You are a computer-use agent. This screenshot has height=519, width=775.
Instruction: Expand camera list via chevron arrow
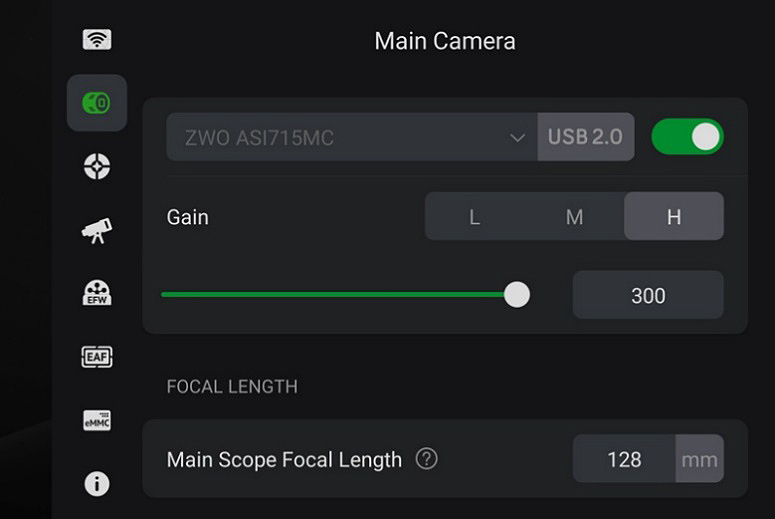(517, 137)
